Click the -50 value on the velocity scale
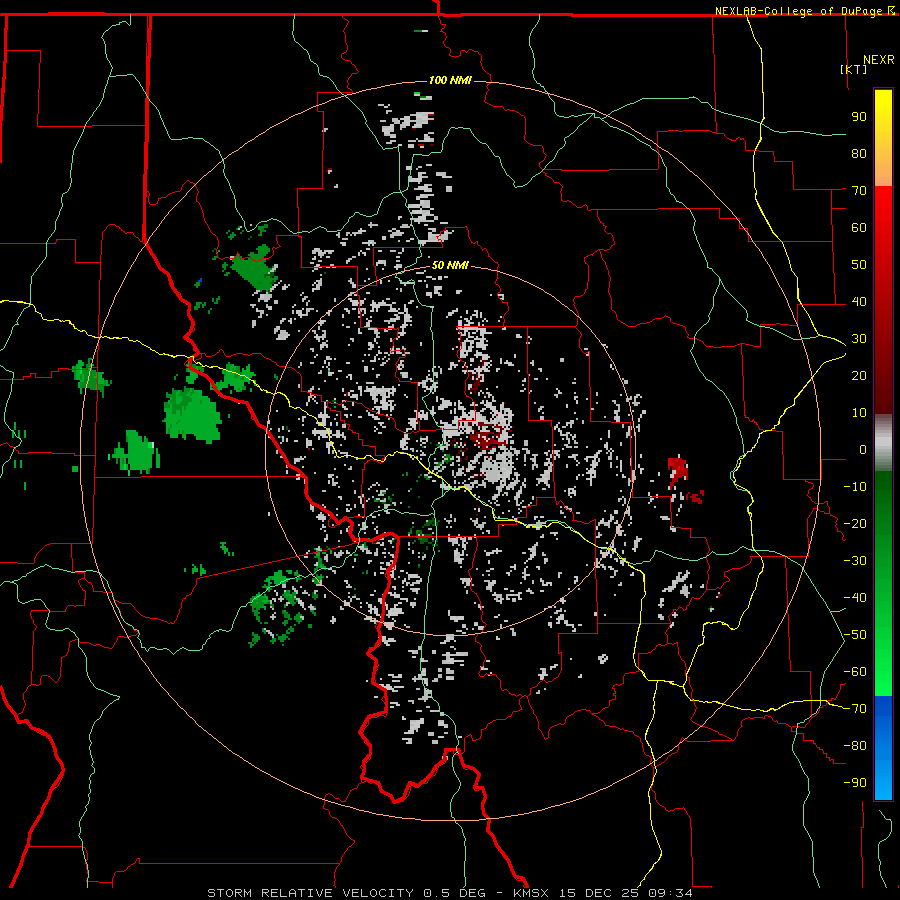The height and width of the screenshot is (900, 900). pos(855,635)
